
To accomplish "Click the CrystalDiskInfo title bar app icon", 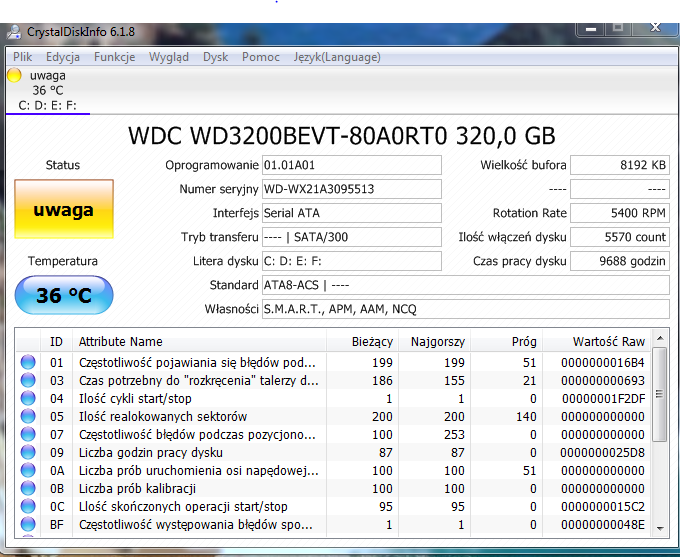I will [x=14, y=32].
